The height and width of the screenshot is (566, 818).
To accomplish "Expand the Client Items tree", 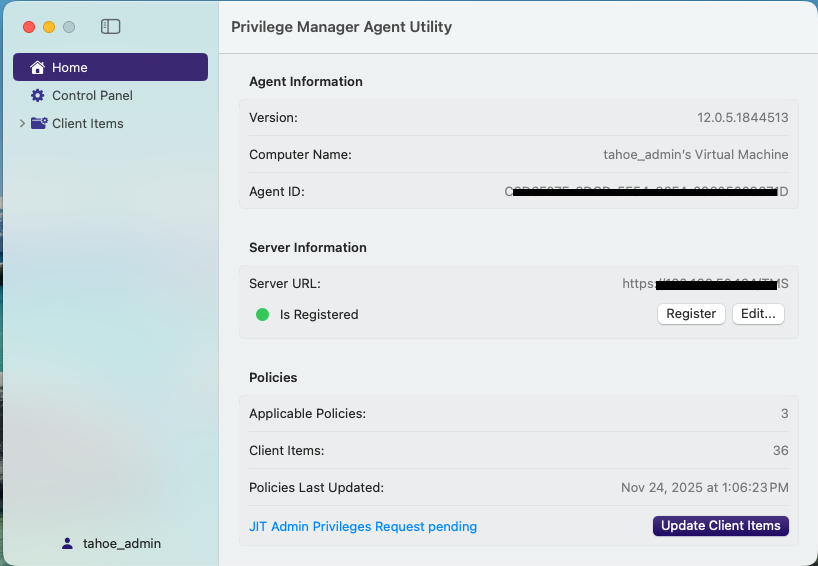I will tap(22, 124).
